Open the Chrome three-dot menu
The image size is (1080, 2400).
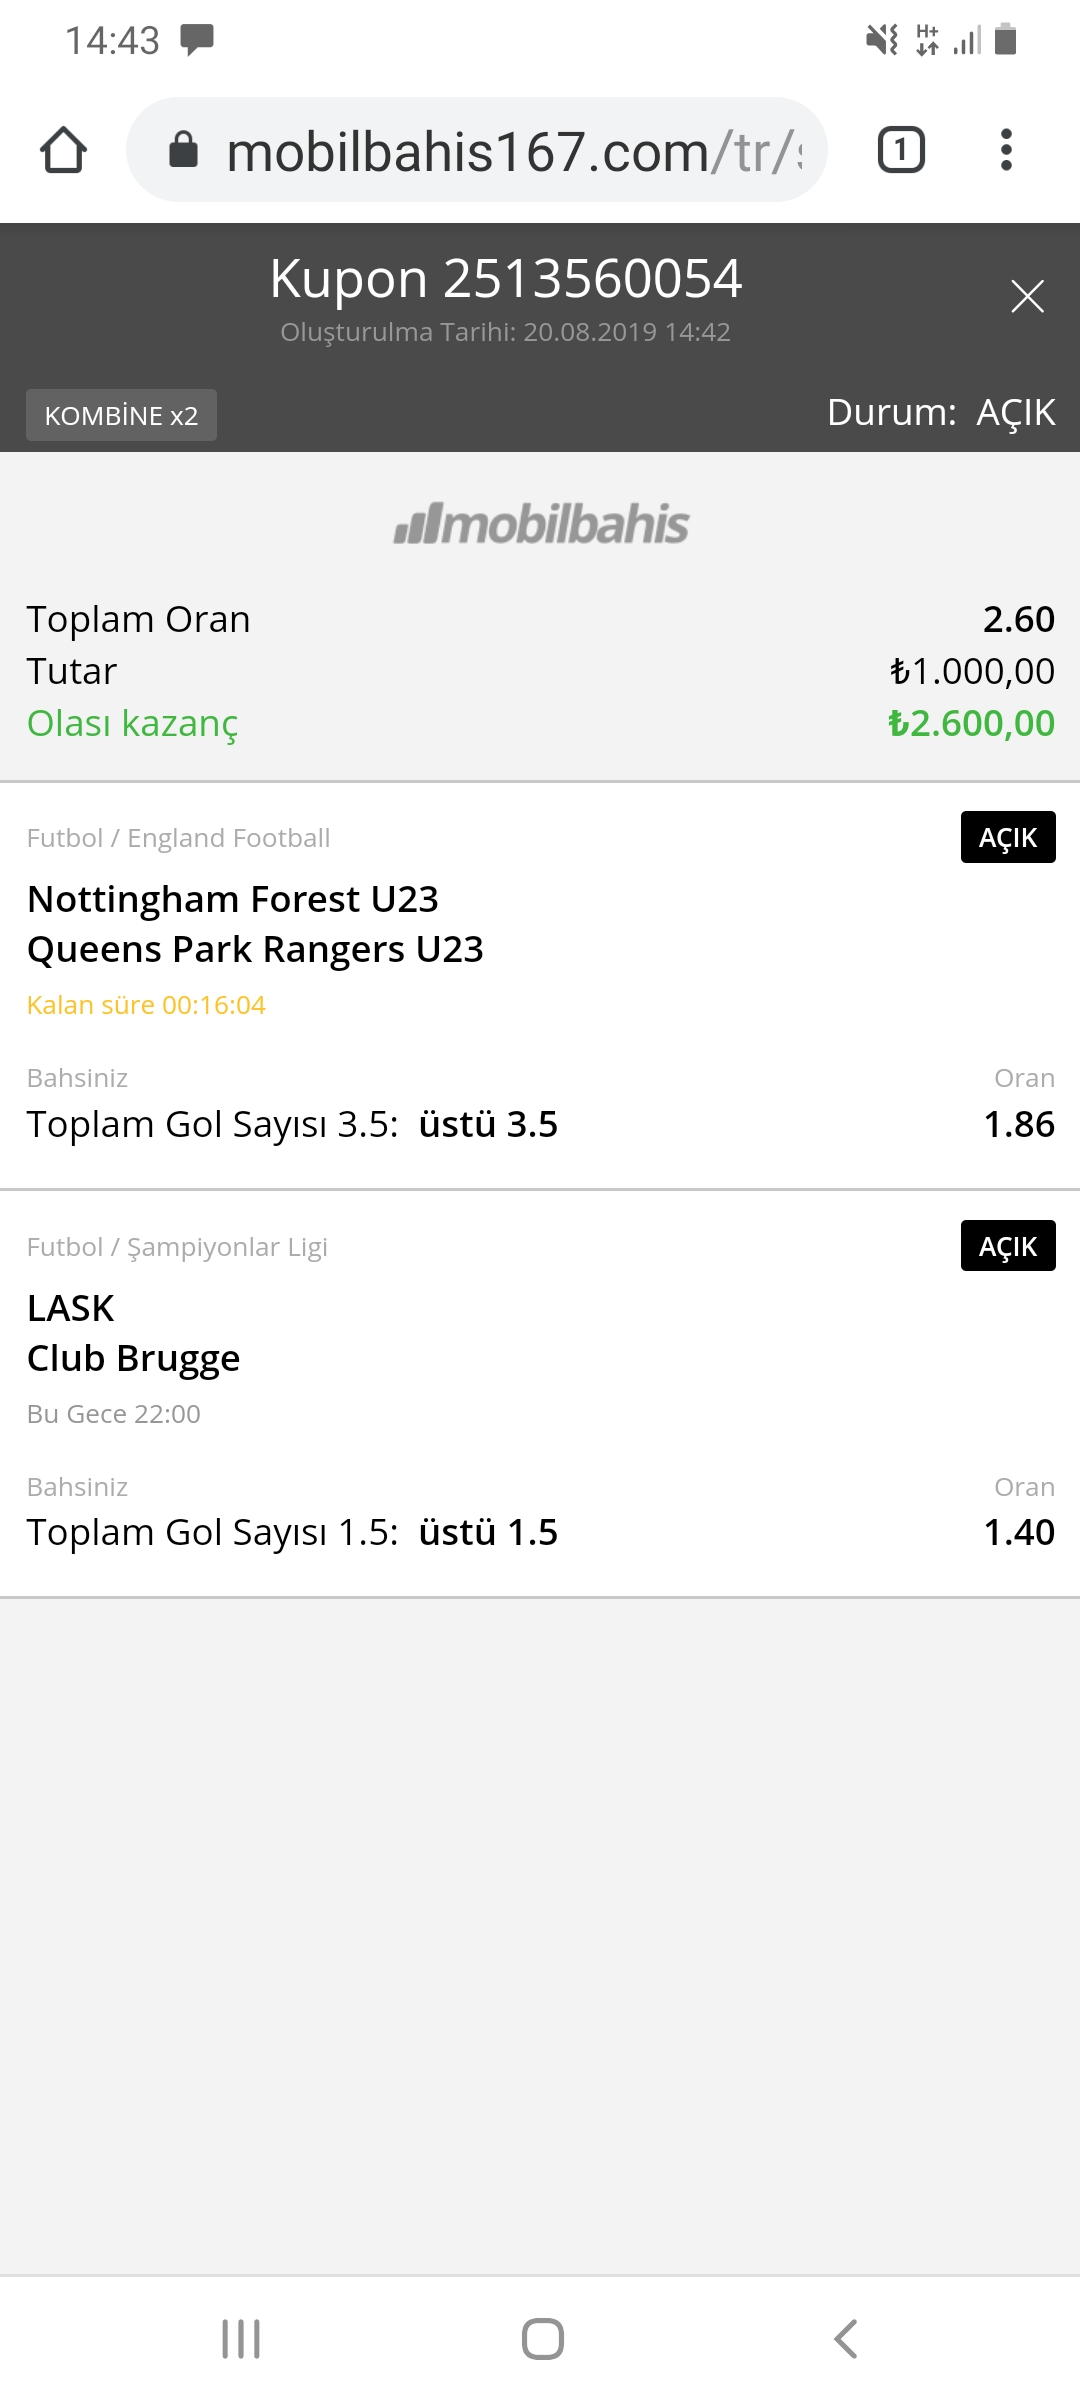point(1006,150)
